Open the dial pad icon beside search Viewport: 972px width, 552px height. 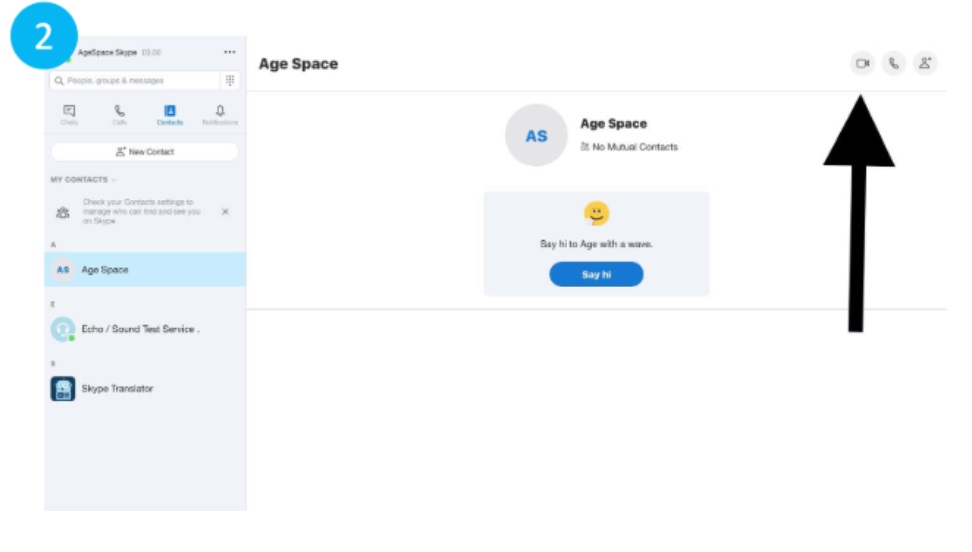tap(230, 81)
